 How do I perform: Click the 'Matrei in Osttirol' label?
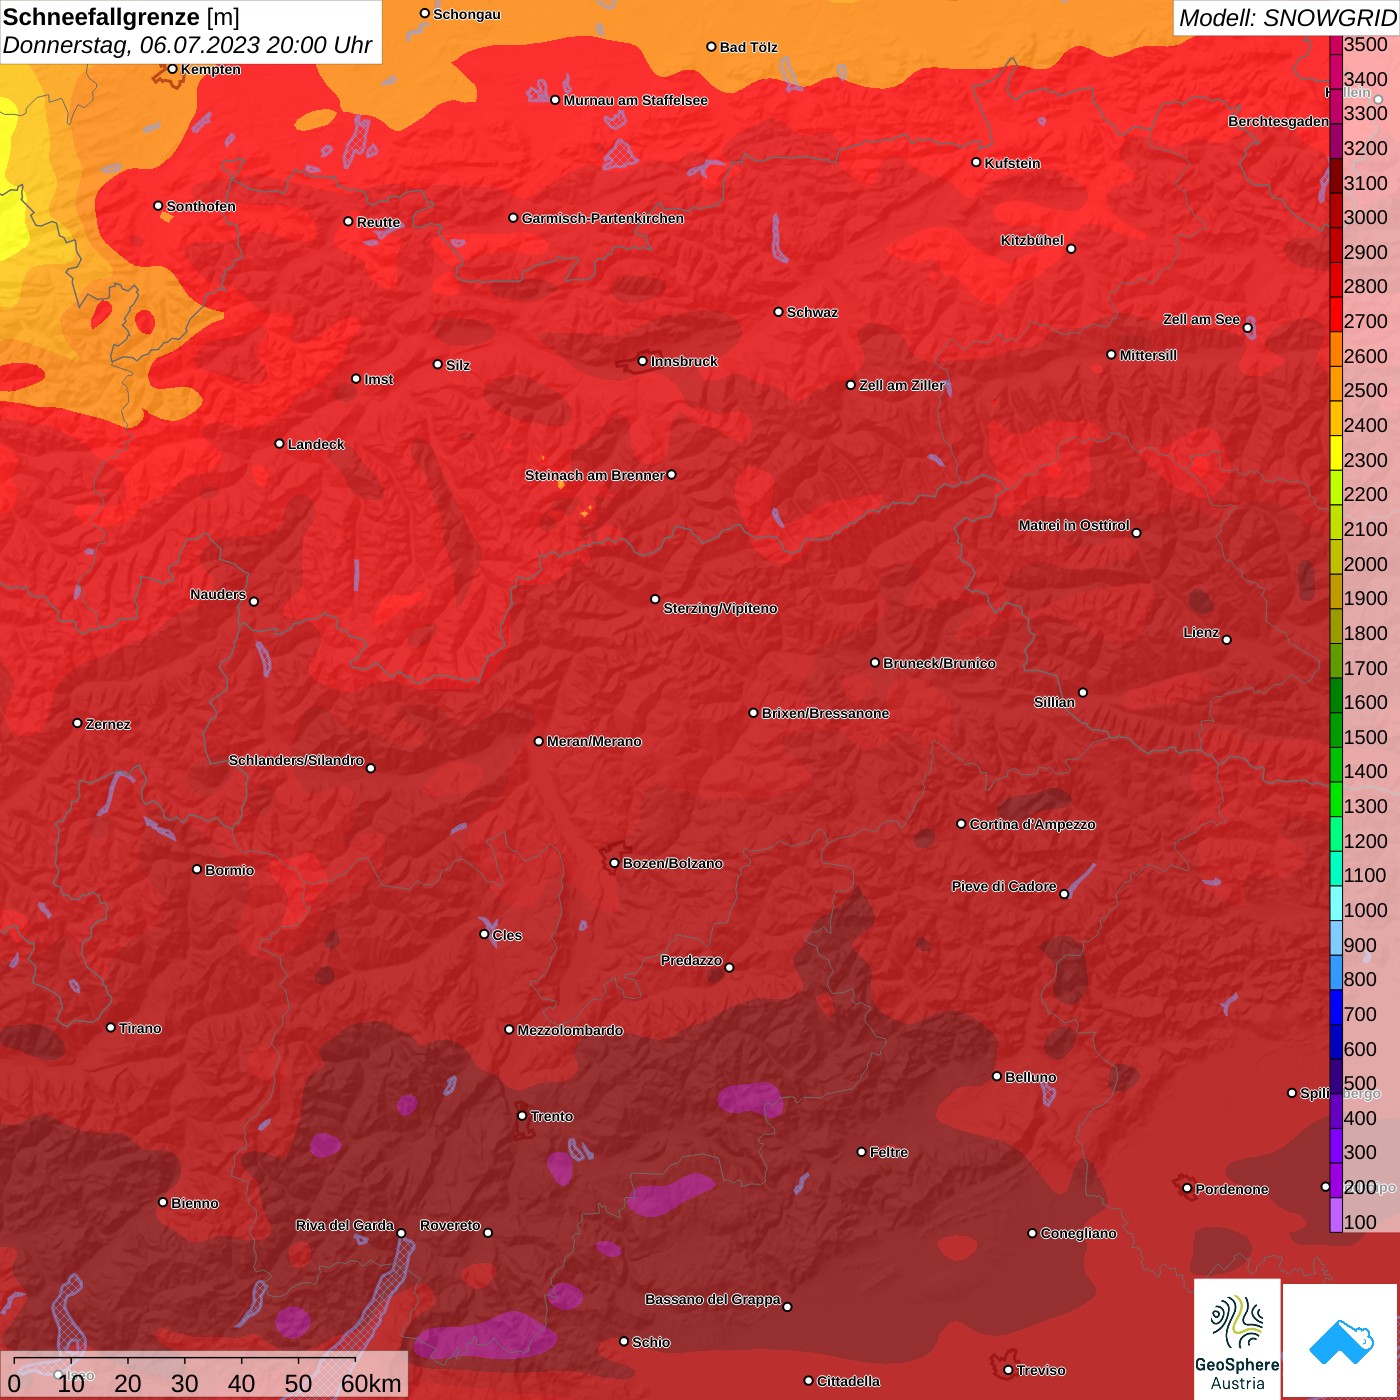1074,525
